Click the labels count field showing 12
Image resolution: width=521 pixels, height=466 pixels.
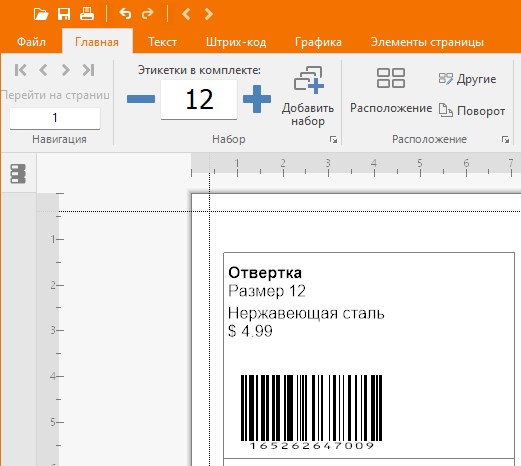tap(199, 99)
